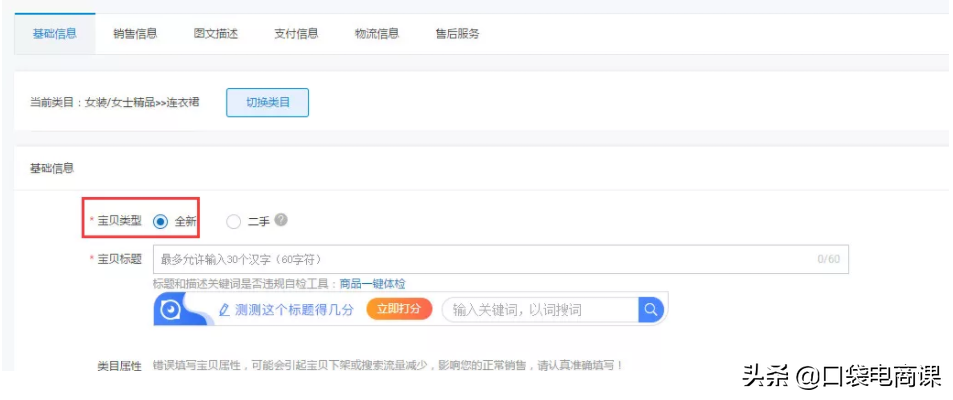
Task: Click the 宝贝类型 label
Action: tap(119, 221)
